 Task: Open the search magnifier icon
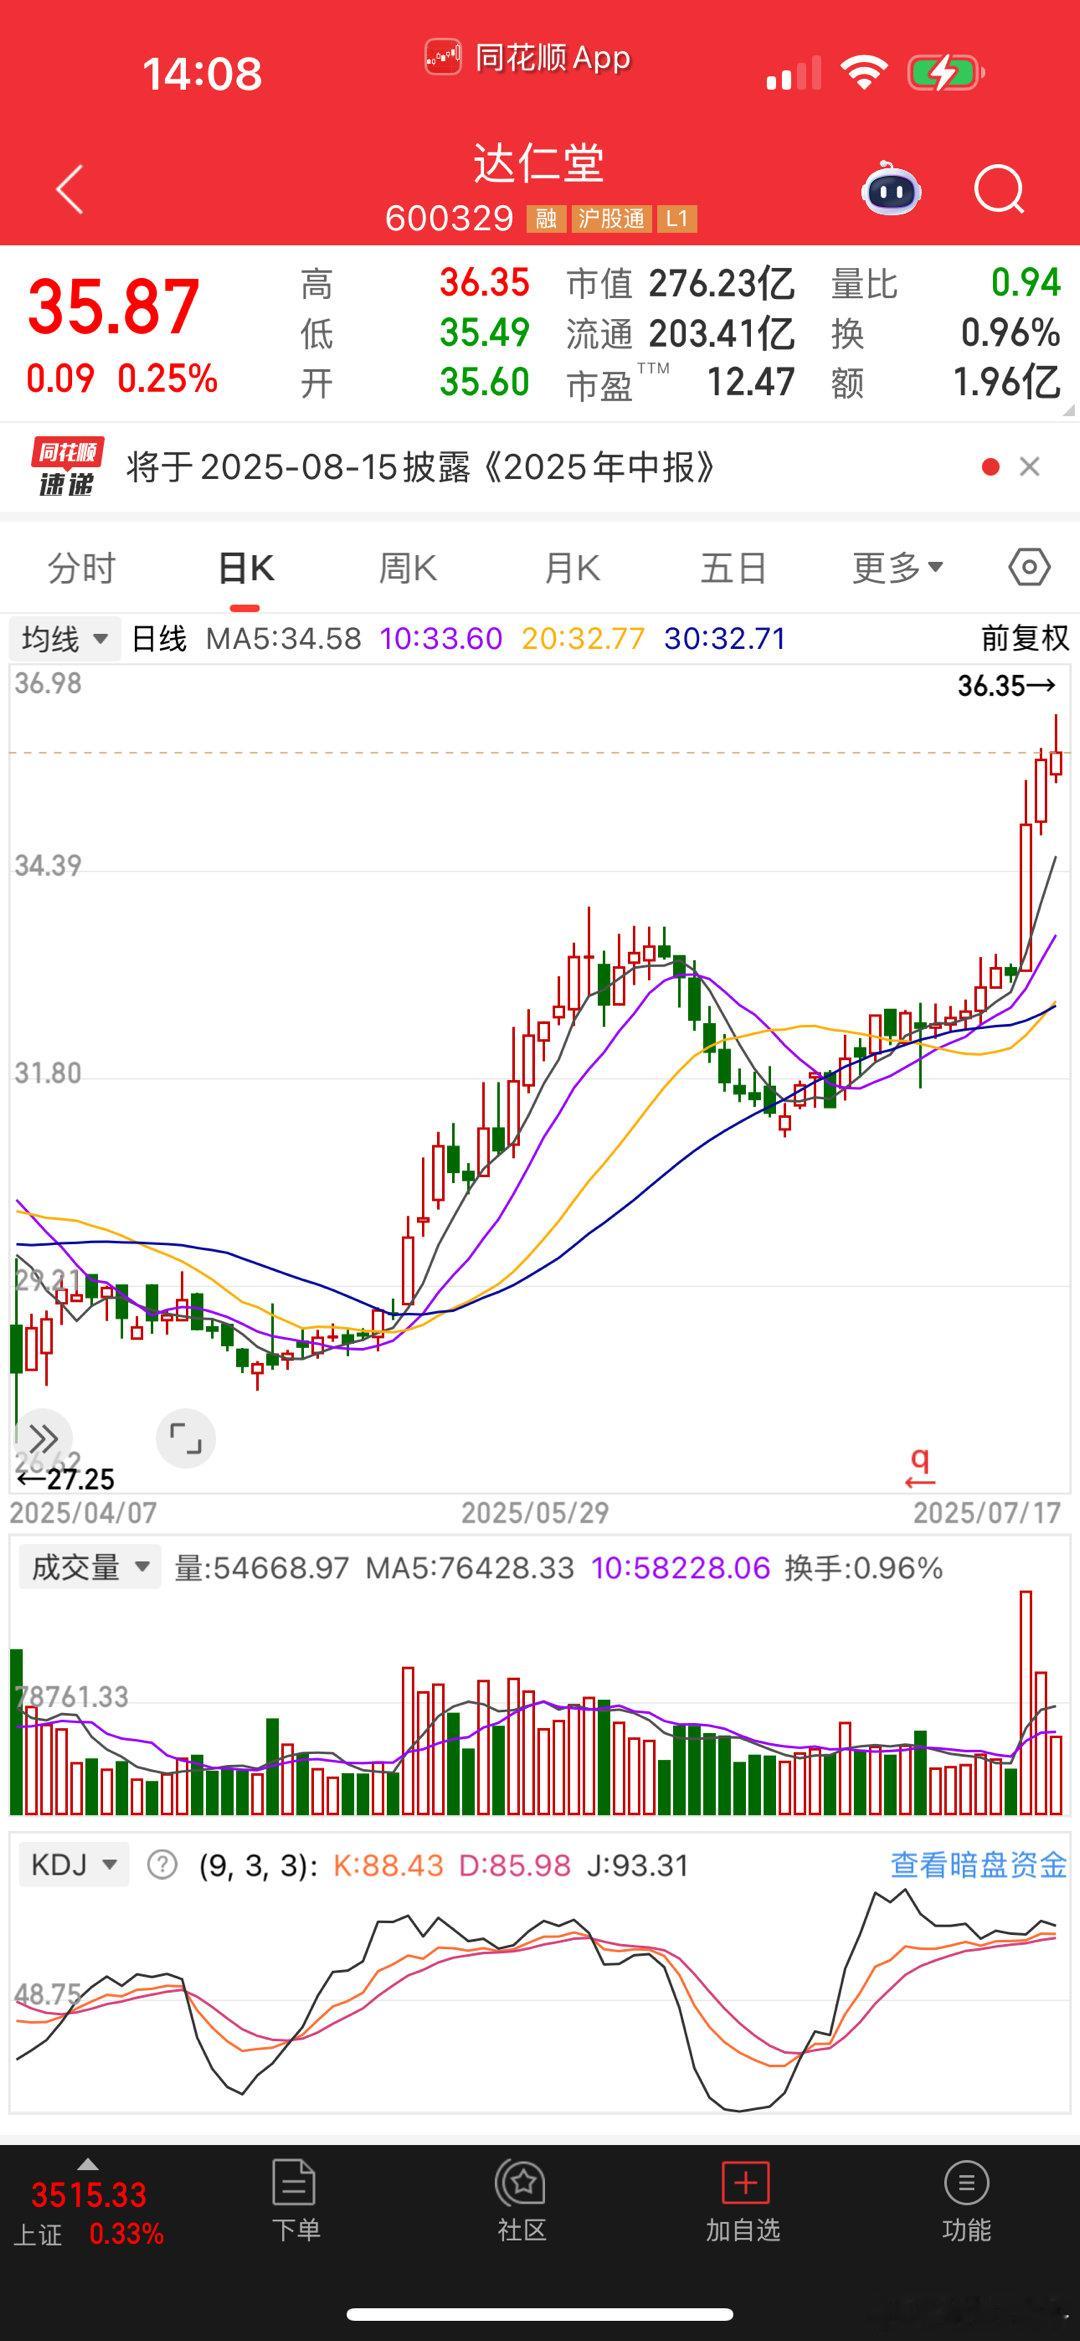[999, 189]
